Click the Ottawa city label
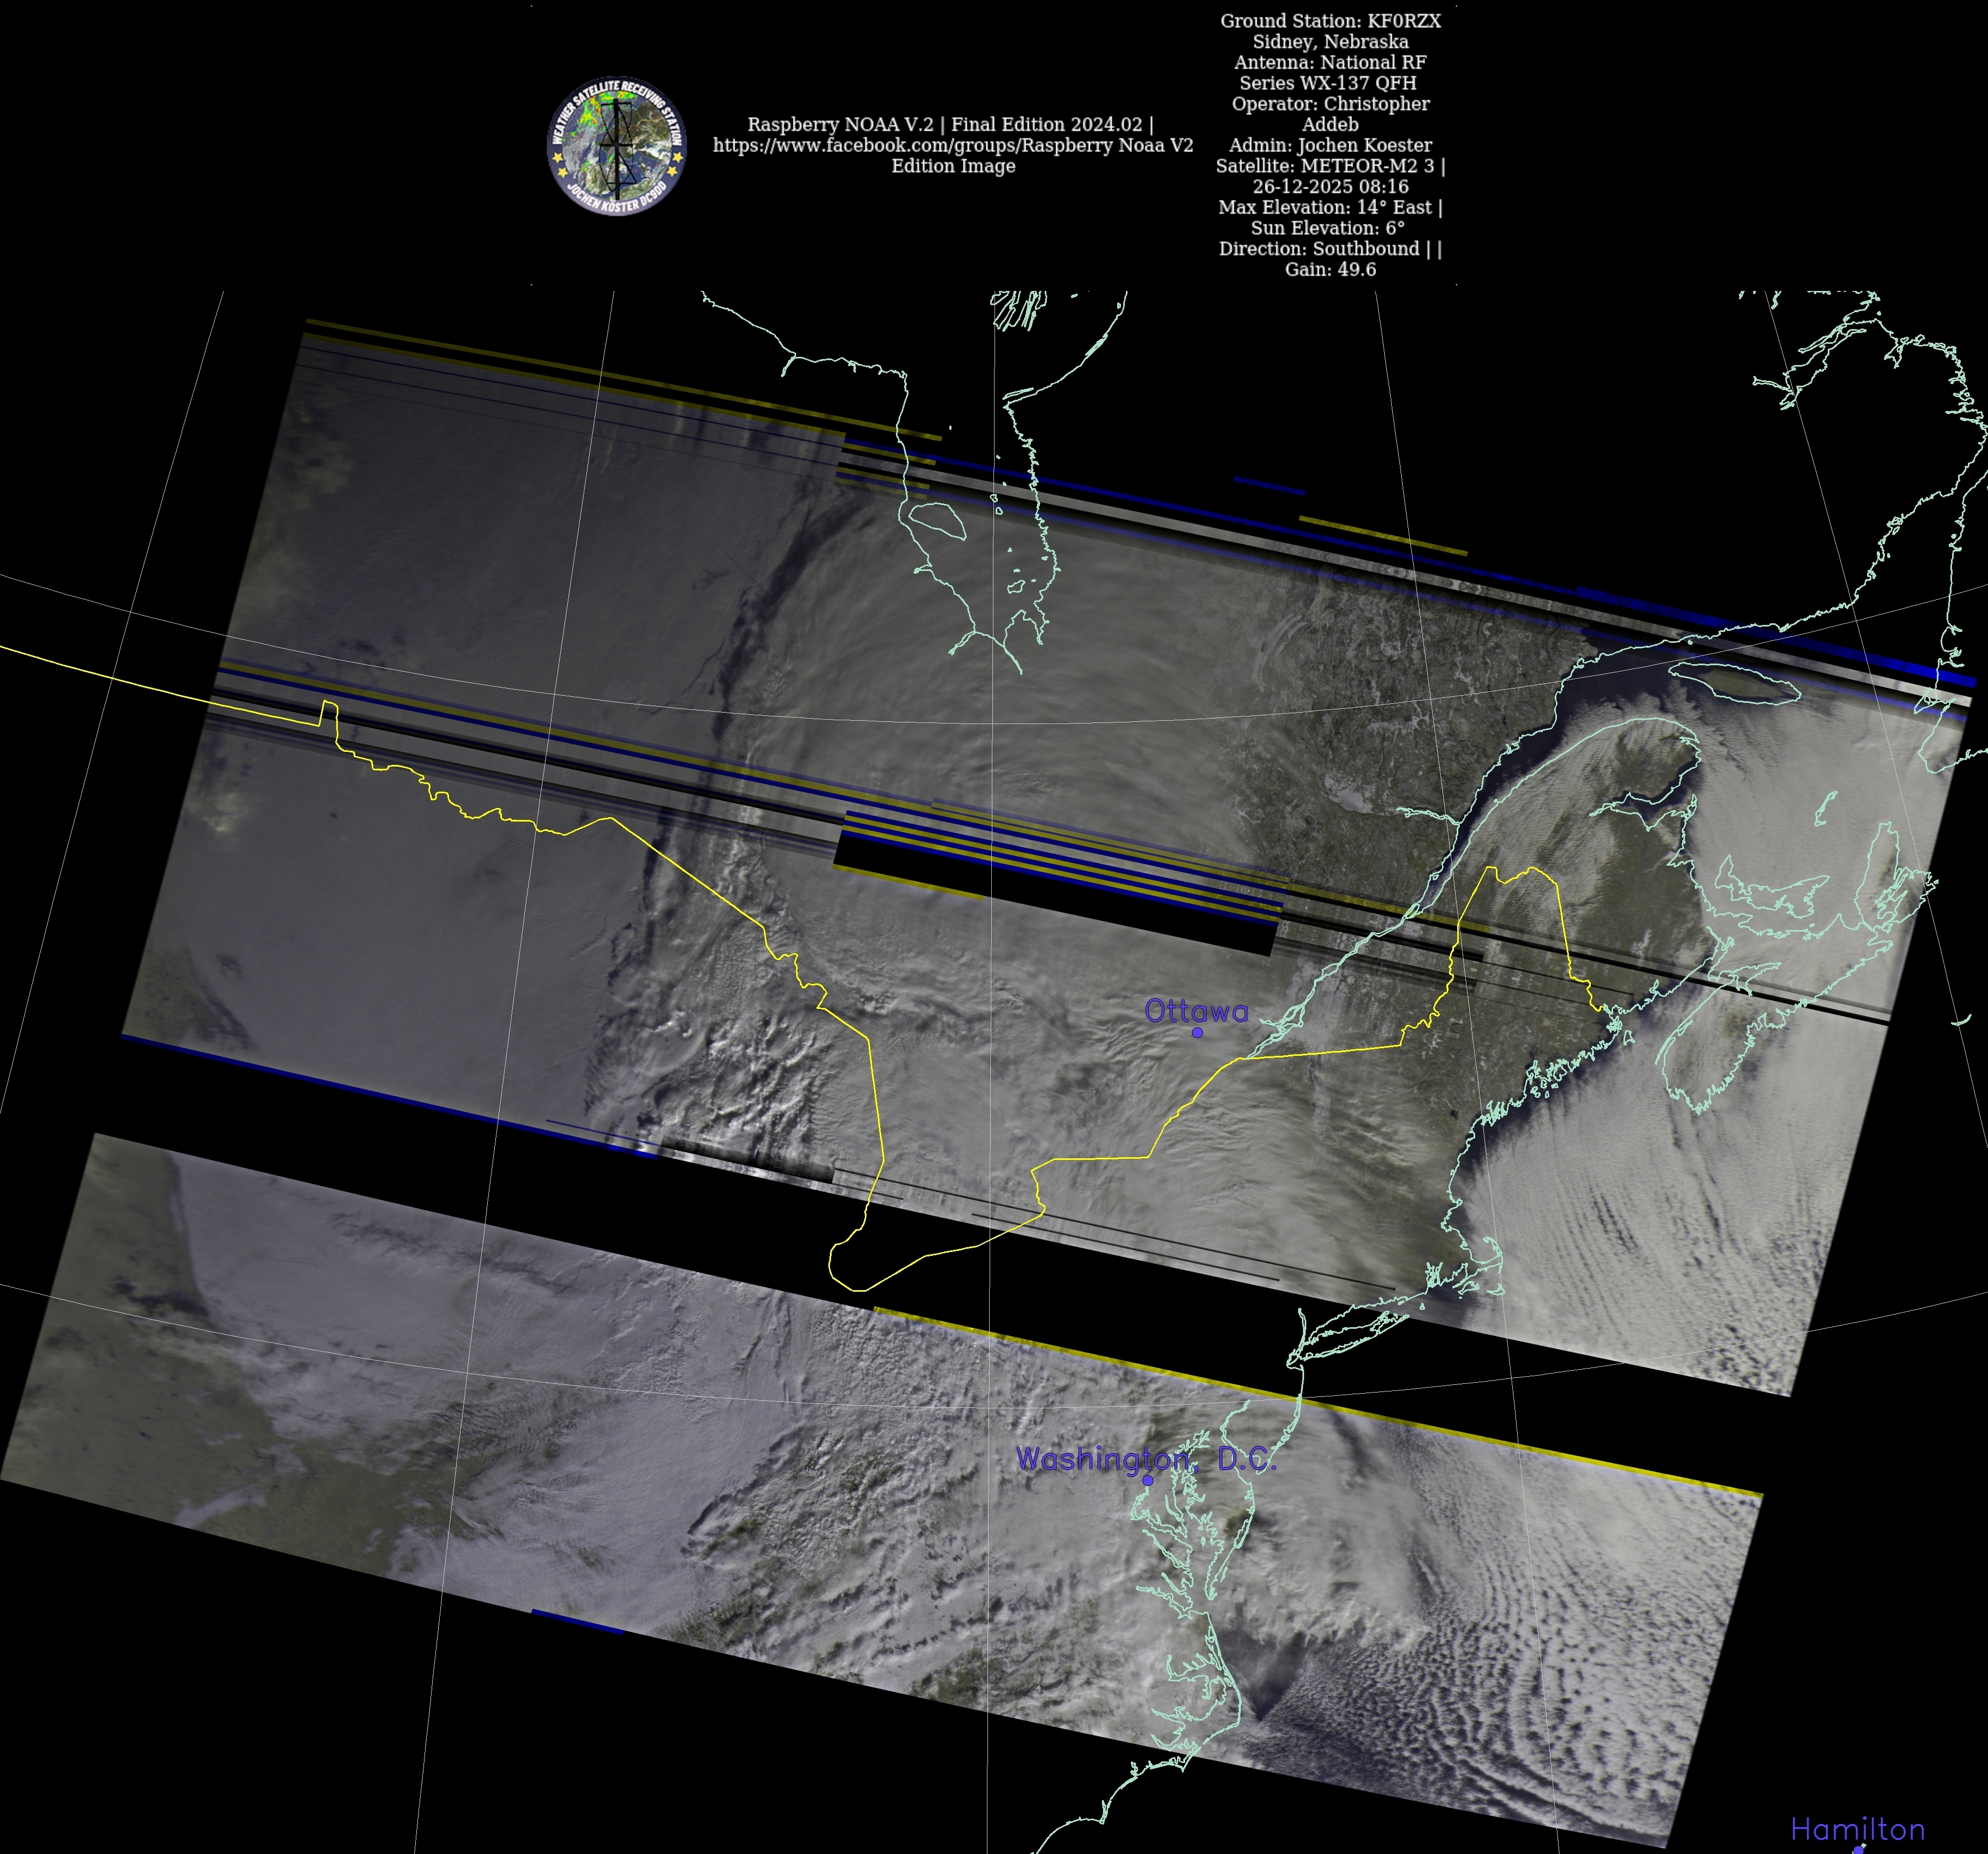 tap(1196, 1011)
